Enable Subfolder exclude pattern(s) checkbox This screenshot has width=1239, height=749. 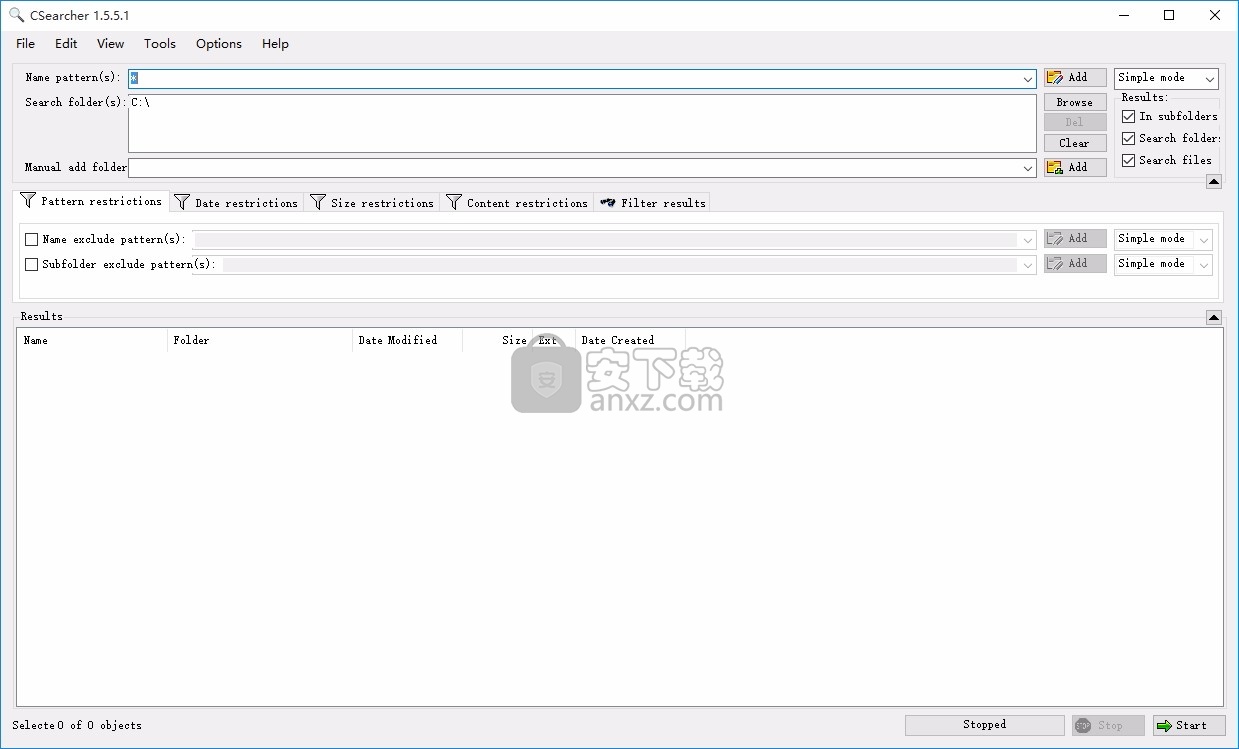point(32,264)
